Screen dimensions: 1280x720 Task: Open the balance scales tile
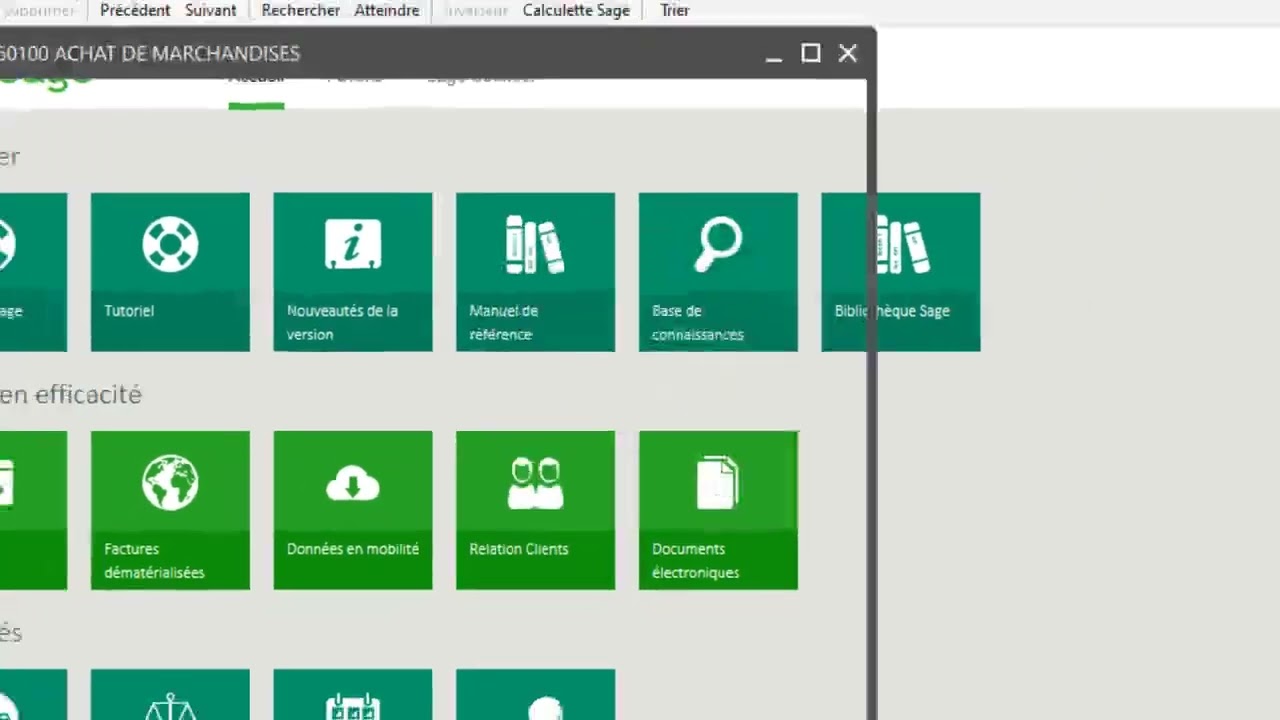tap(170, 695)
